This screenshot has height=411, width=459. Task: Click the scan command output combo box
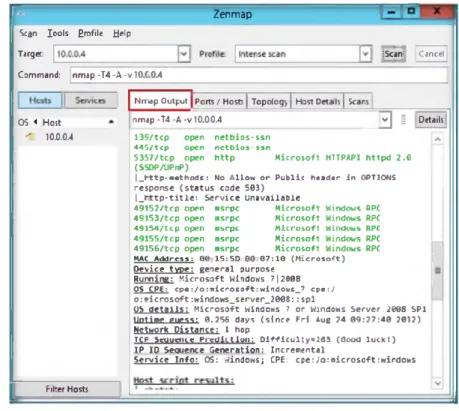pos(260,120)
